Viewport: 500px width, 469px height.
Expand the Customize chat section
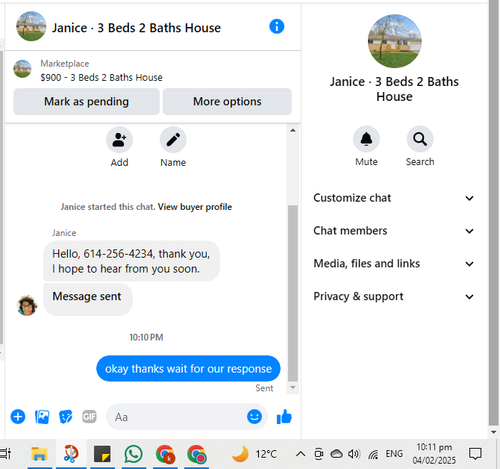pos(394,198)
